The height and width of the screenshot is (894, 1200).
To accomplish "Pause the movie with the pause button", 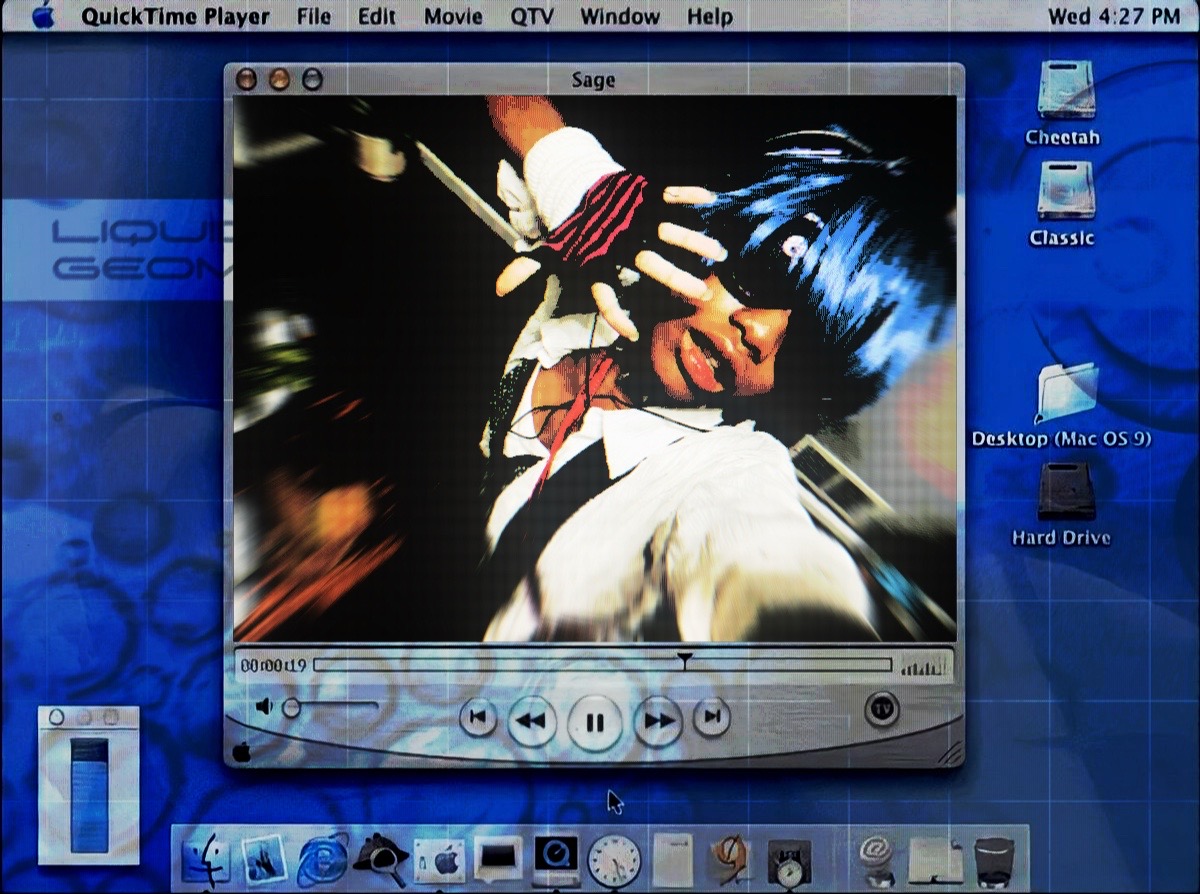I will tap(595, 722).
